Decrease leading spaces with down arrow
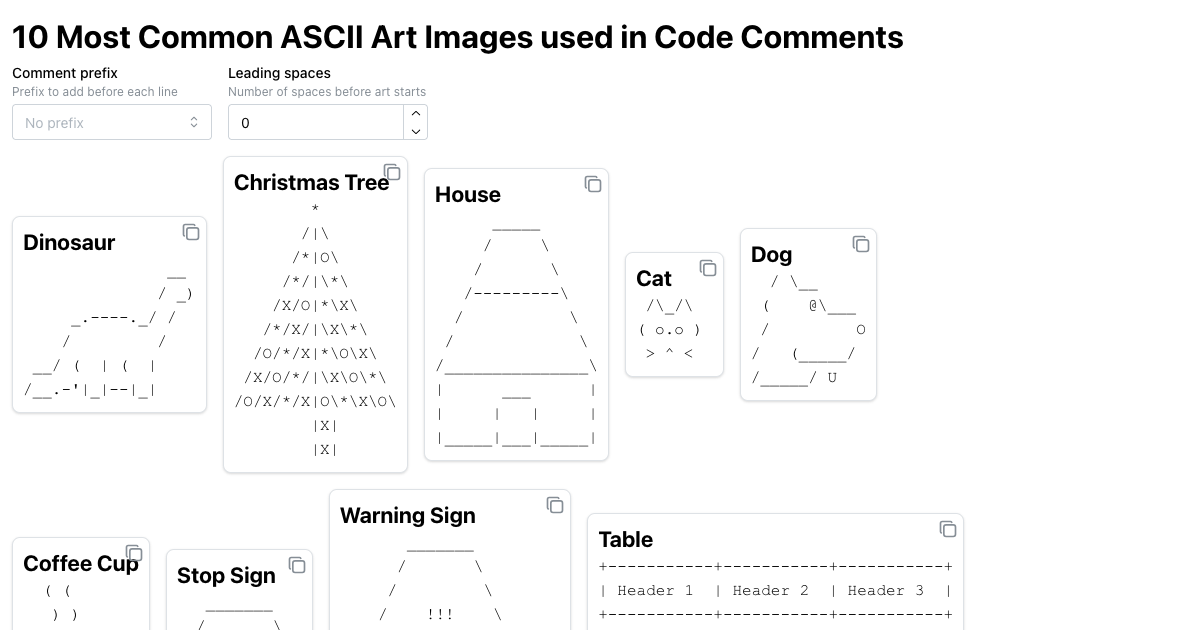Screen dimensions: 1200x630 coord(416,131)
